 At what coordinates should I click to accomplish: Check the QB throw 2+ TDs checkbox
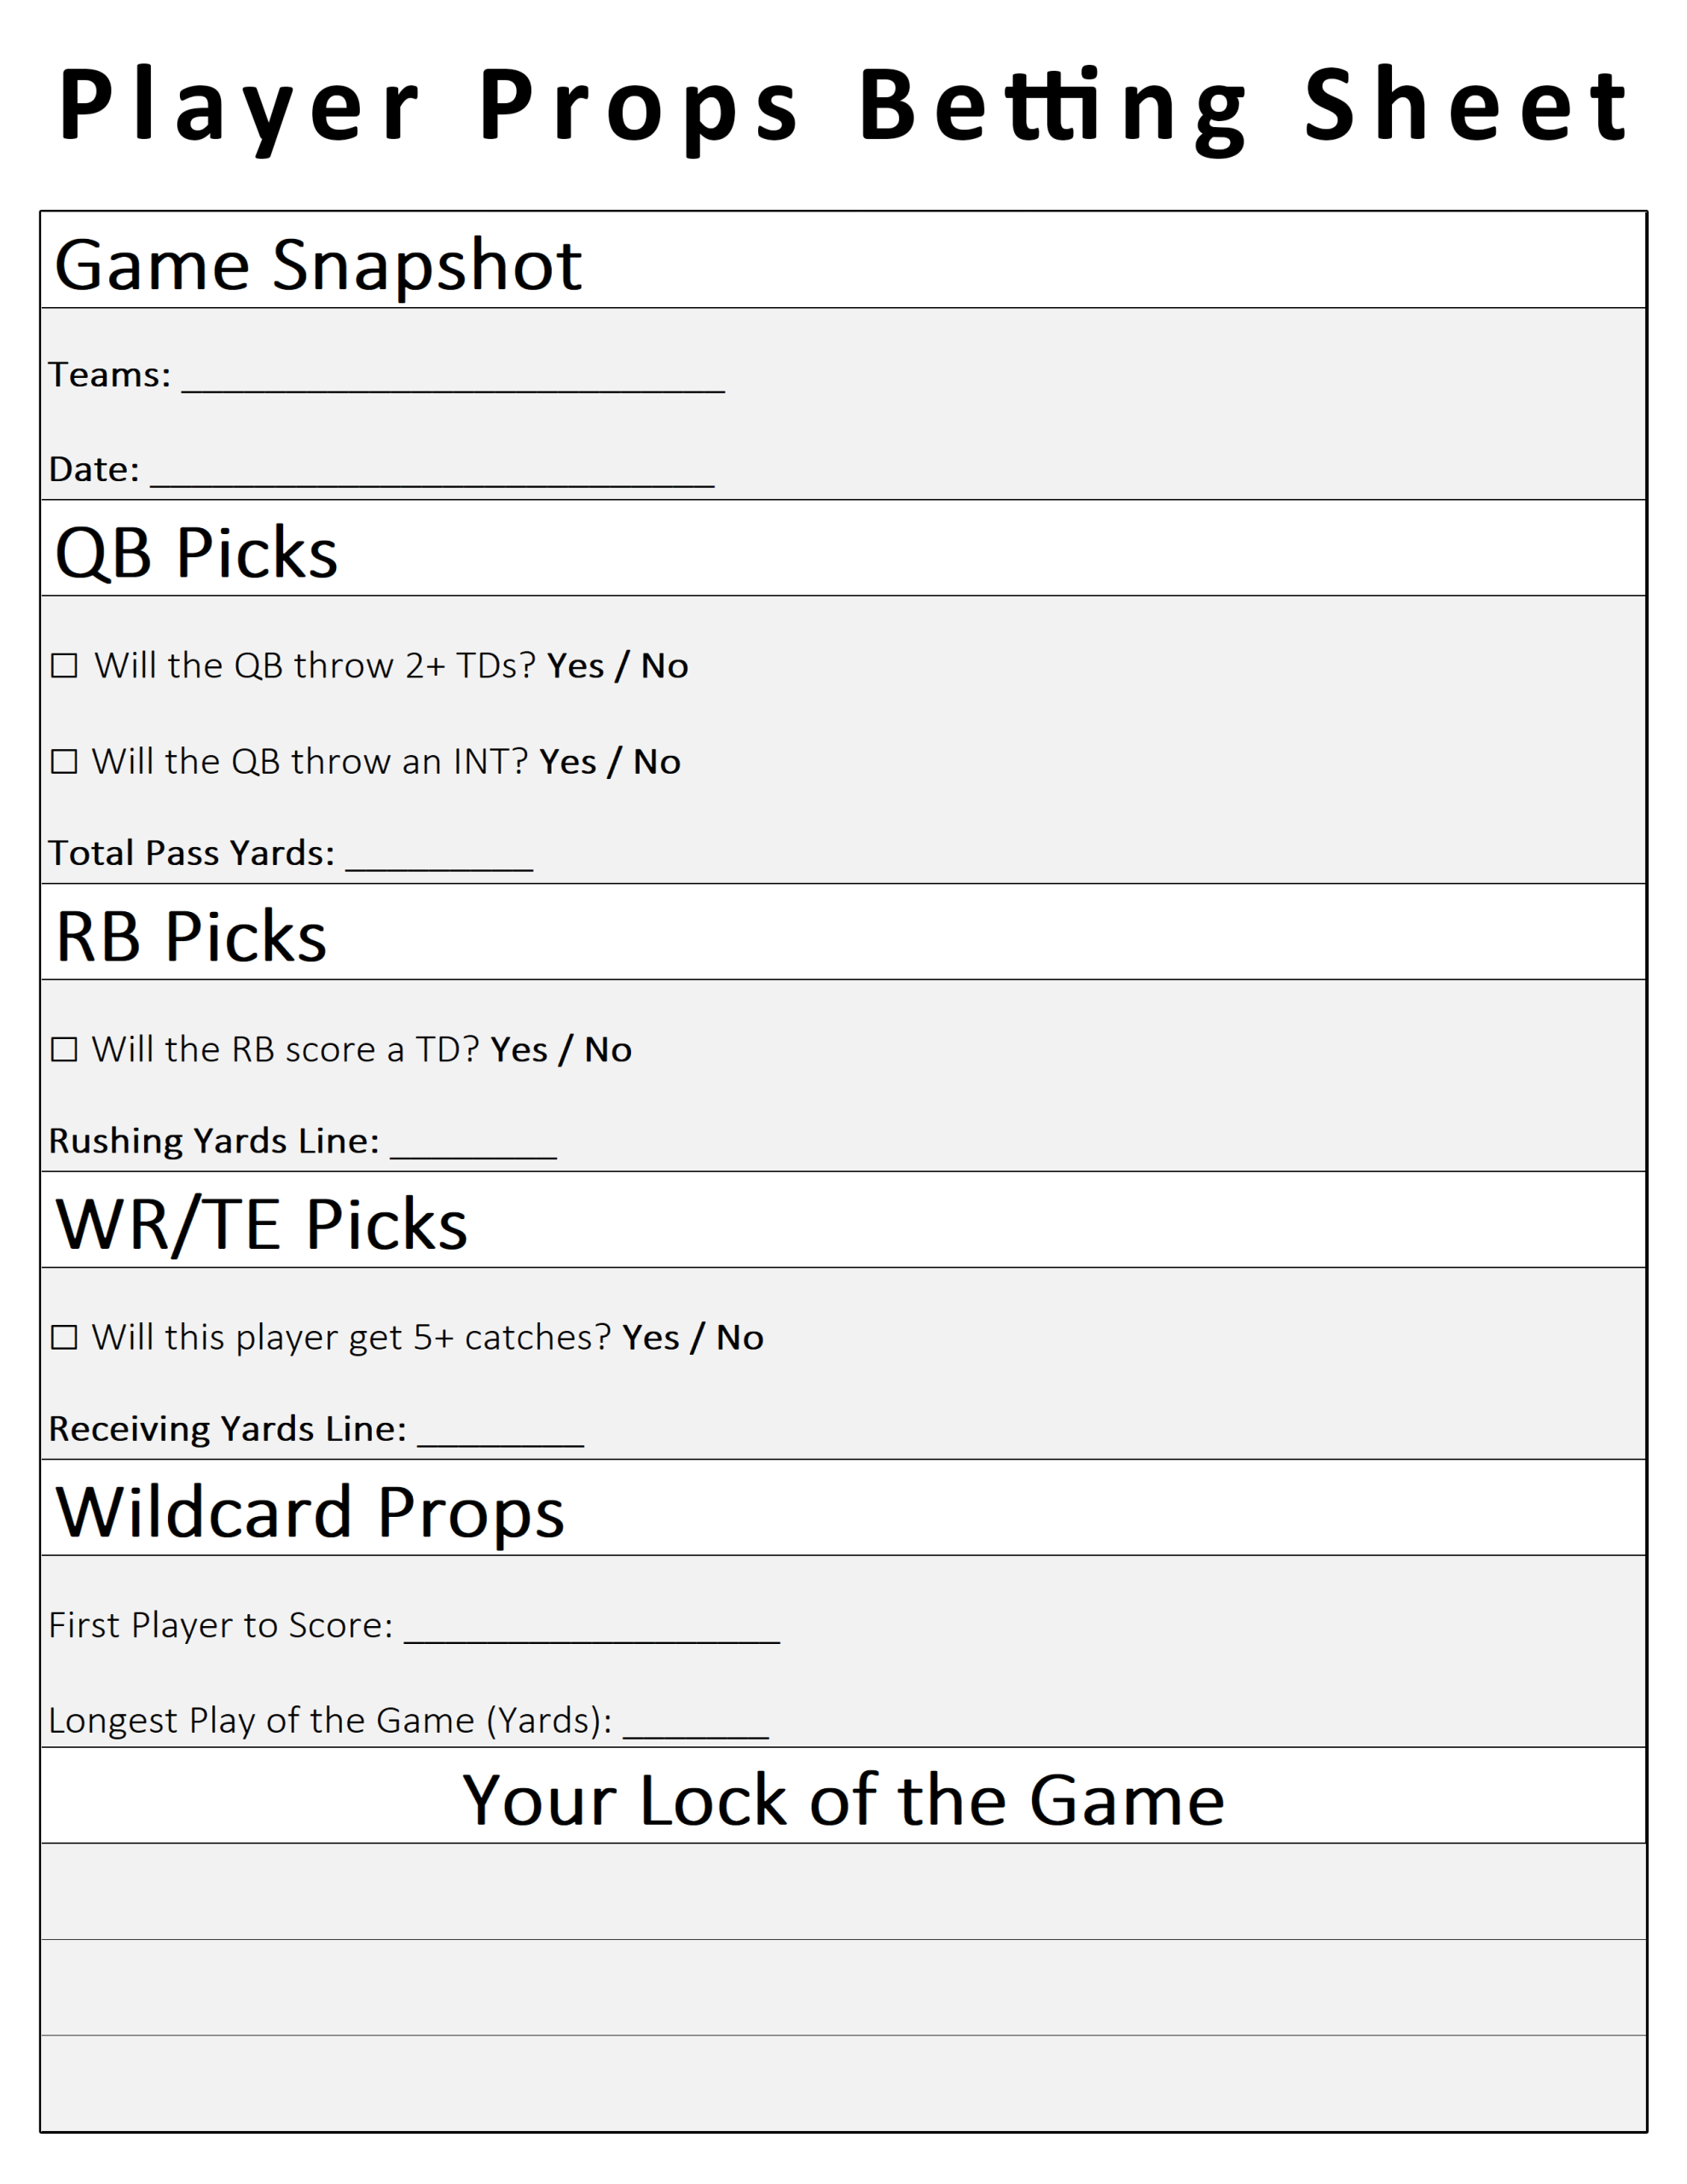coord(64,666)
